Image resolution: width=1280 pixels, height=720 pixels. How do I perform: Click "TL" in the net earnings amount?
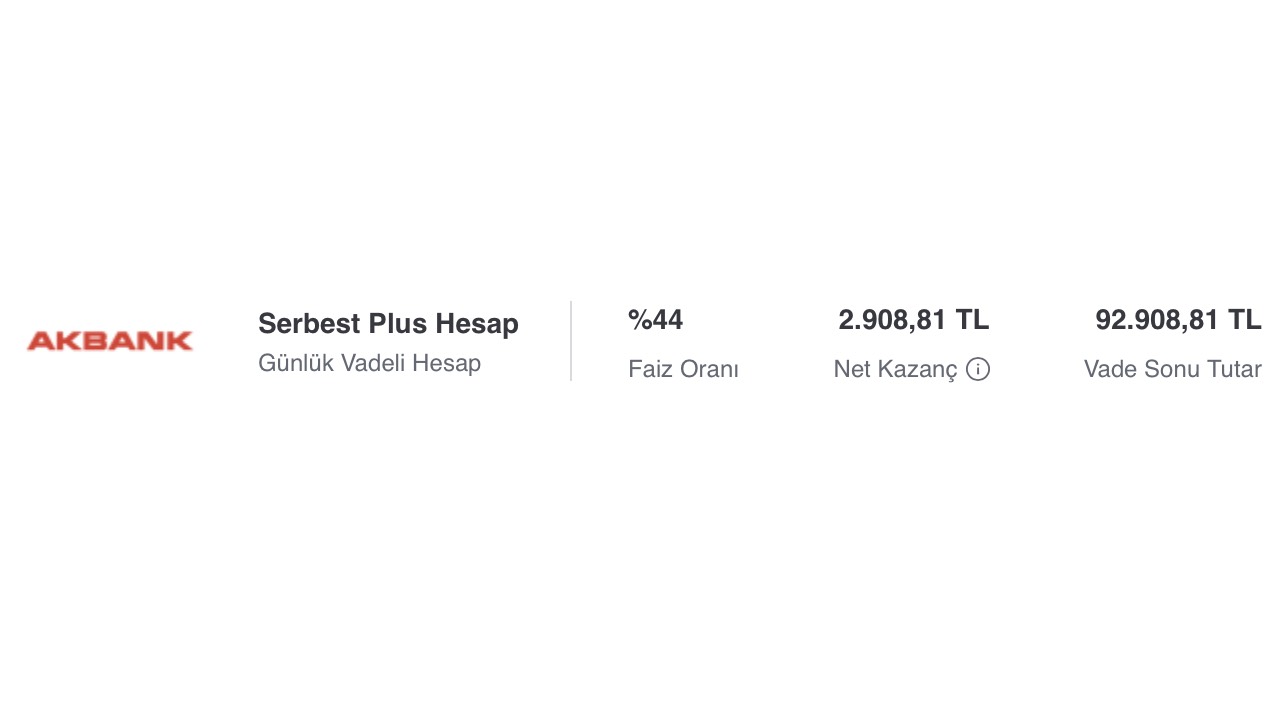click(972, 320)
